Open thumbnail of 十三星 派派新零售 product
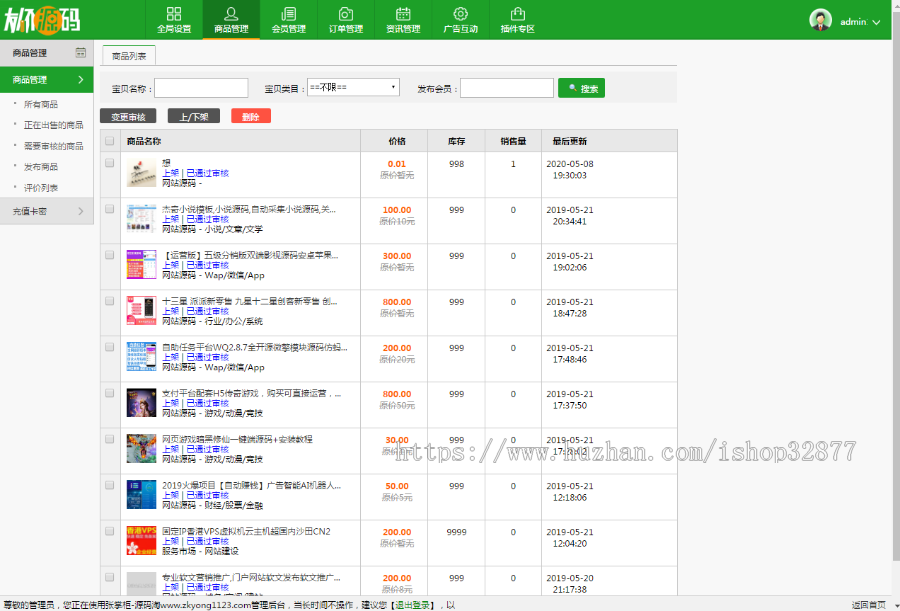900x611 pixels. tap(141, 310)
